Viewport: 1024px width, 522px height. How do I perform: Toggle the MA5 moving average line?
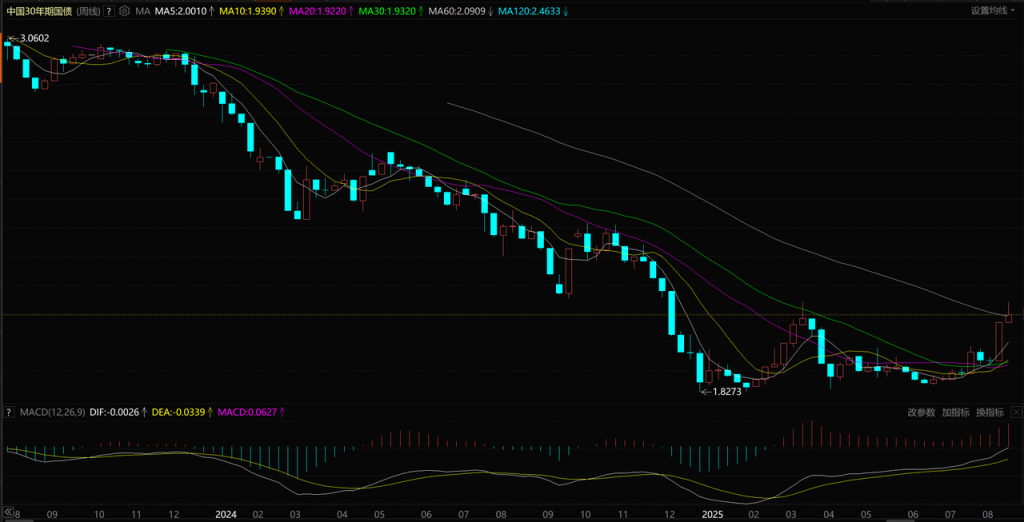182,11
